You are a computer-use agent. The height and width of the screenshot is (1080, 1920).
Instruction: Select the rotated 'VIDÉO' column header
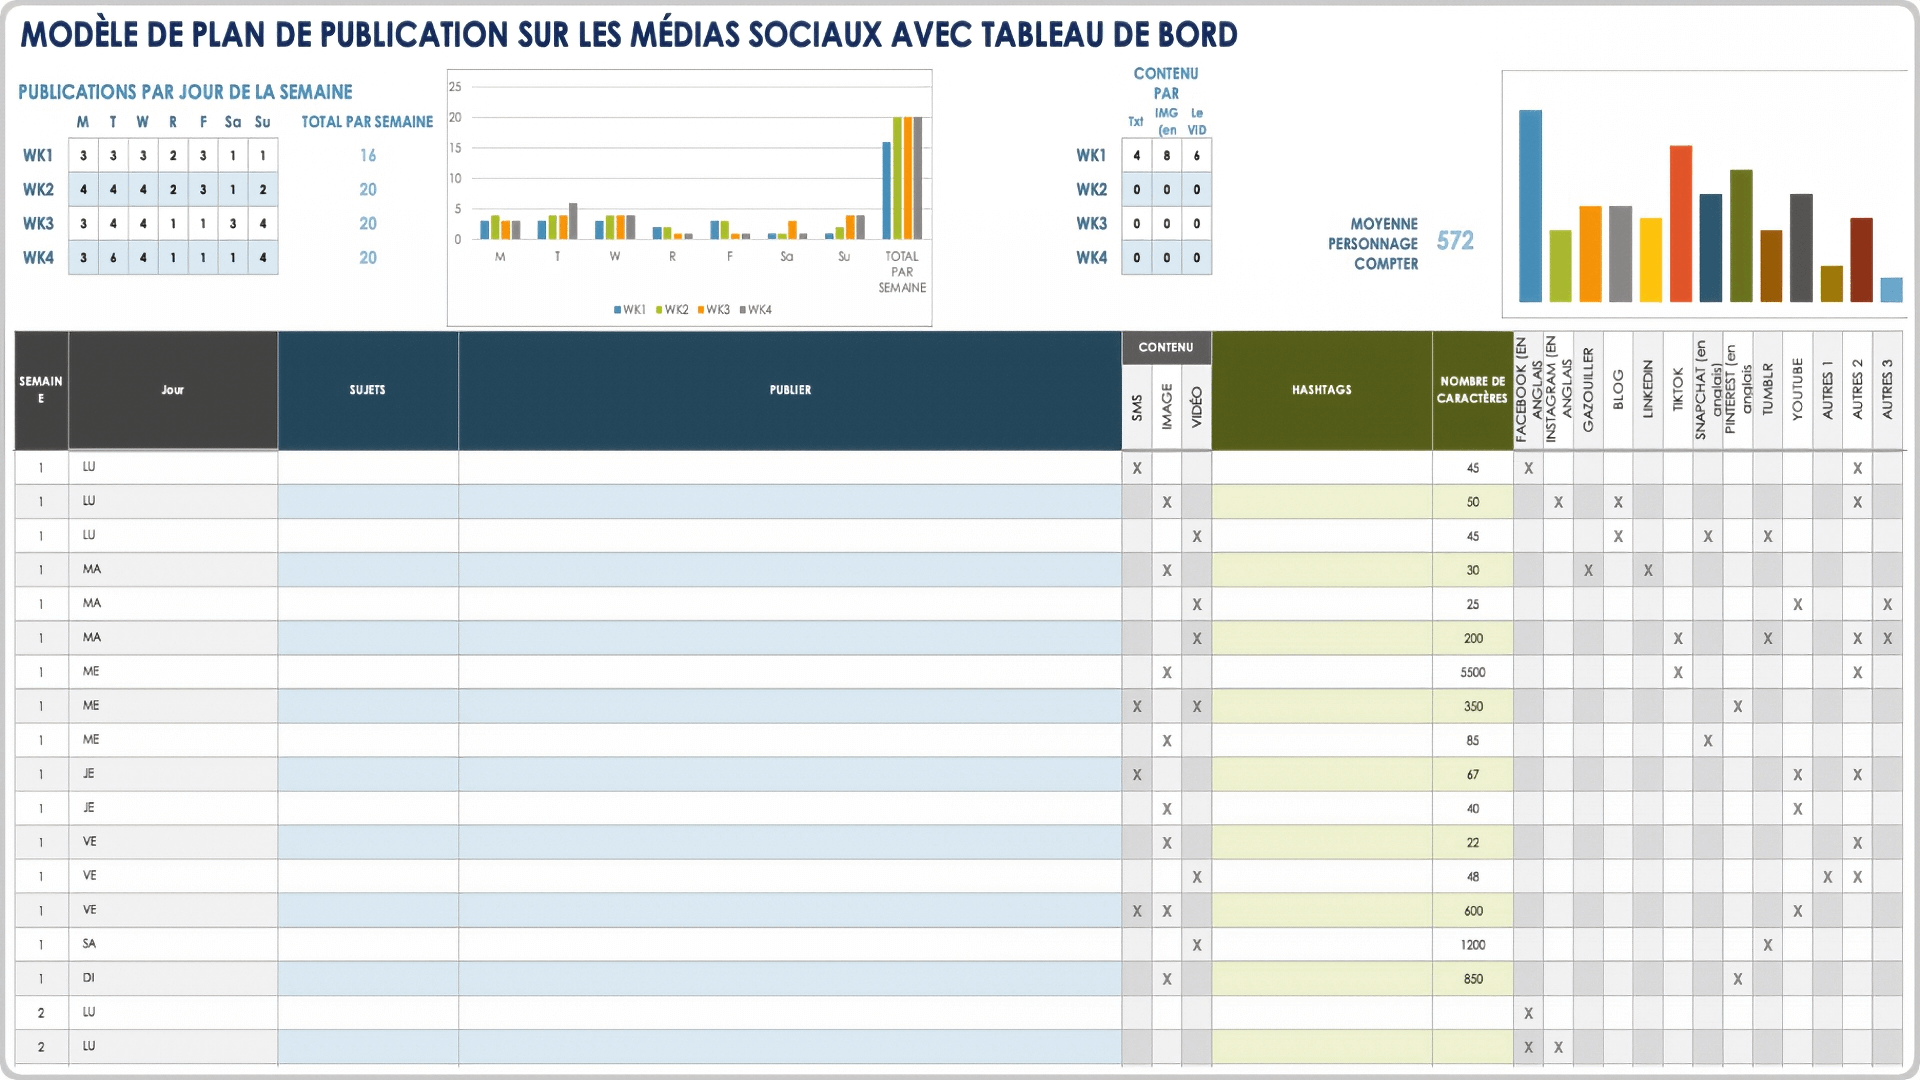tap(1197, 407)
